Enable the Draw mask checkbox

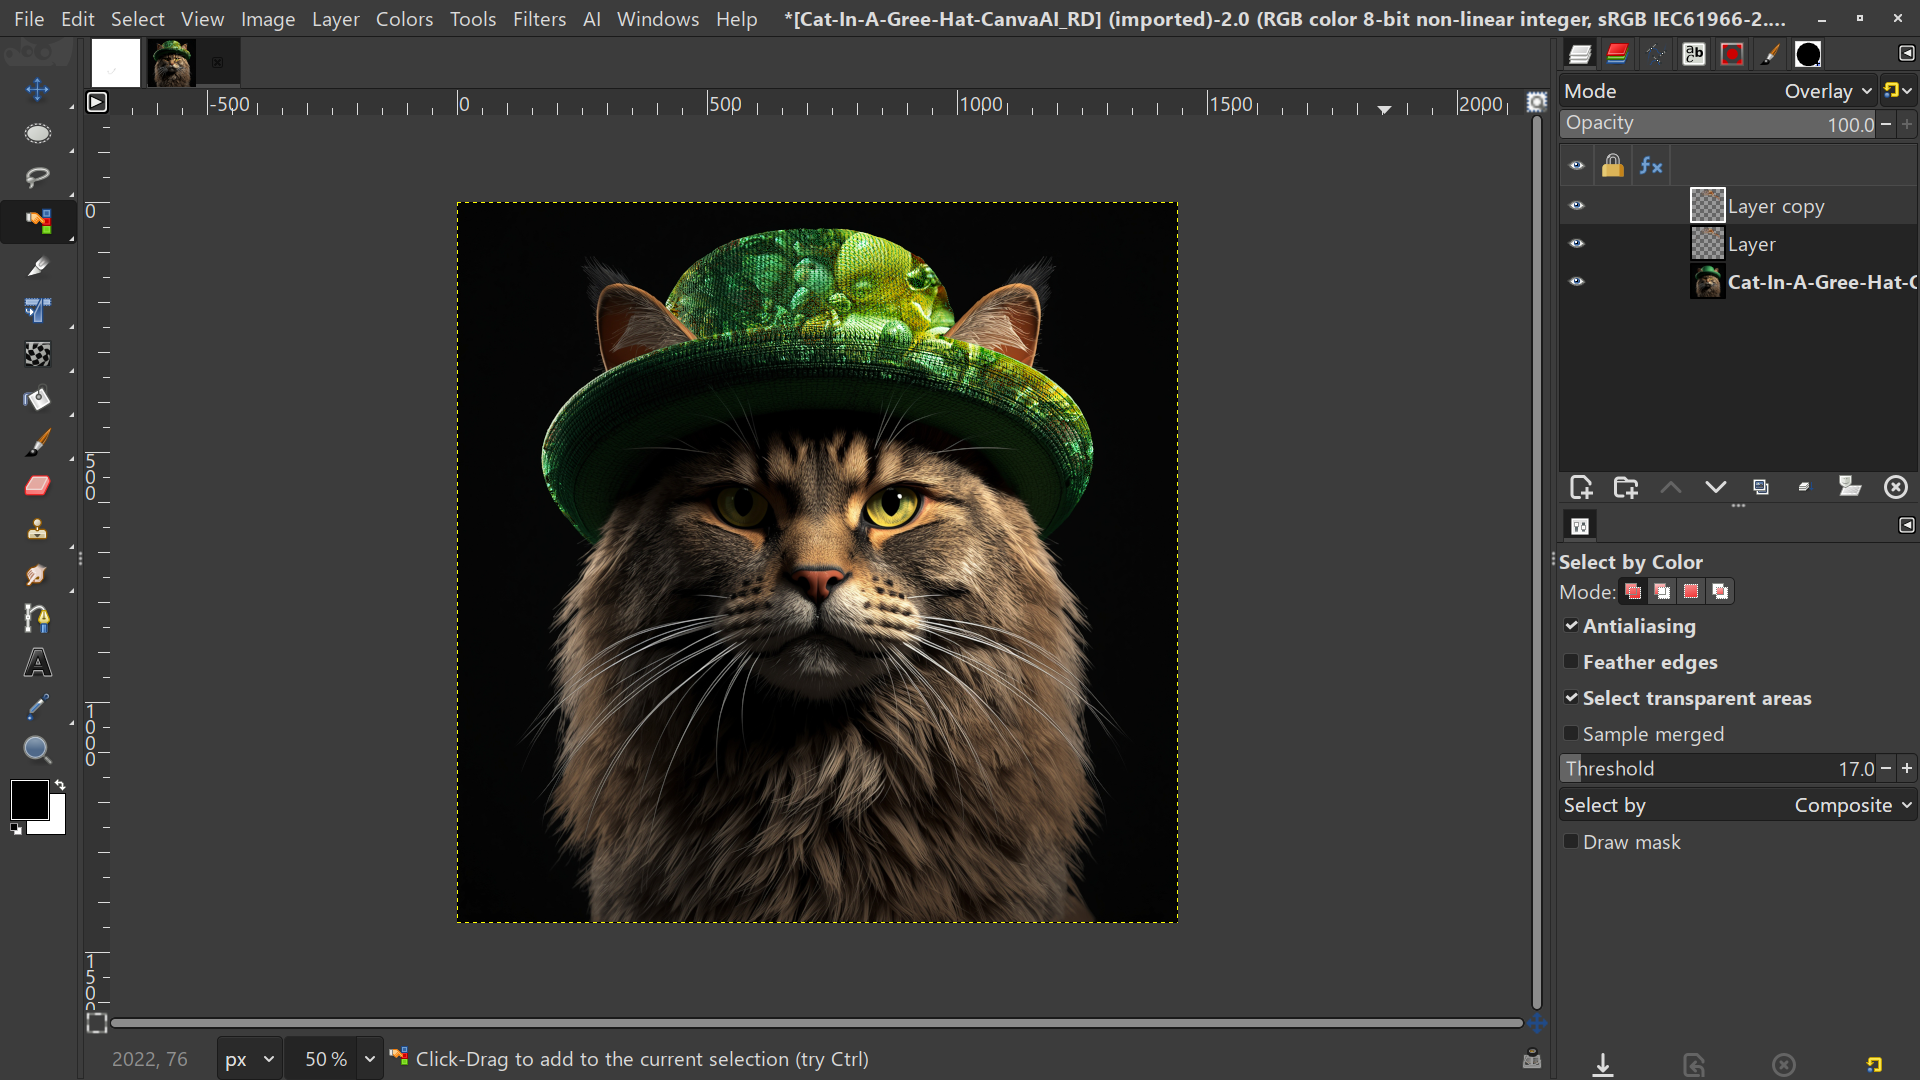pyautogui.click(x=1571, y=842)
